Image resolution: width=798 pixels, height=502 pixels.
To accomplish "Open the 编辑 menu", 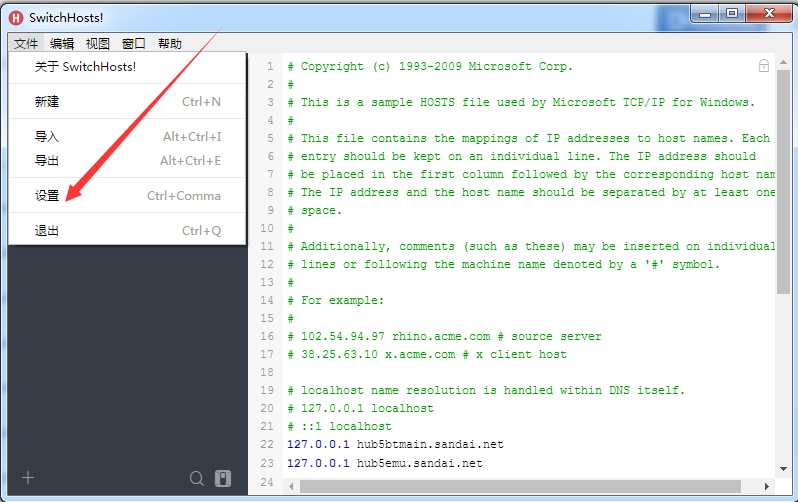I will click(62, 44).
